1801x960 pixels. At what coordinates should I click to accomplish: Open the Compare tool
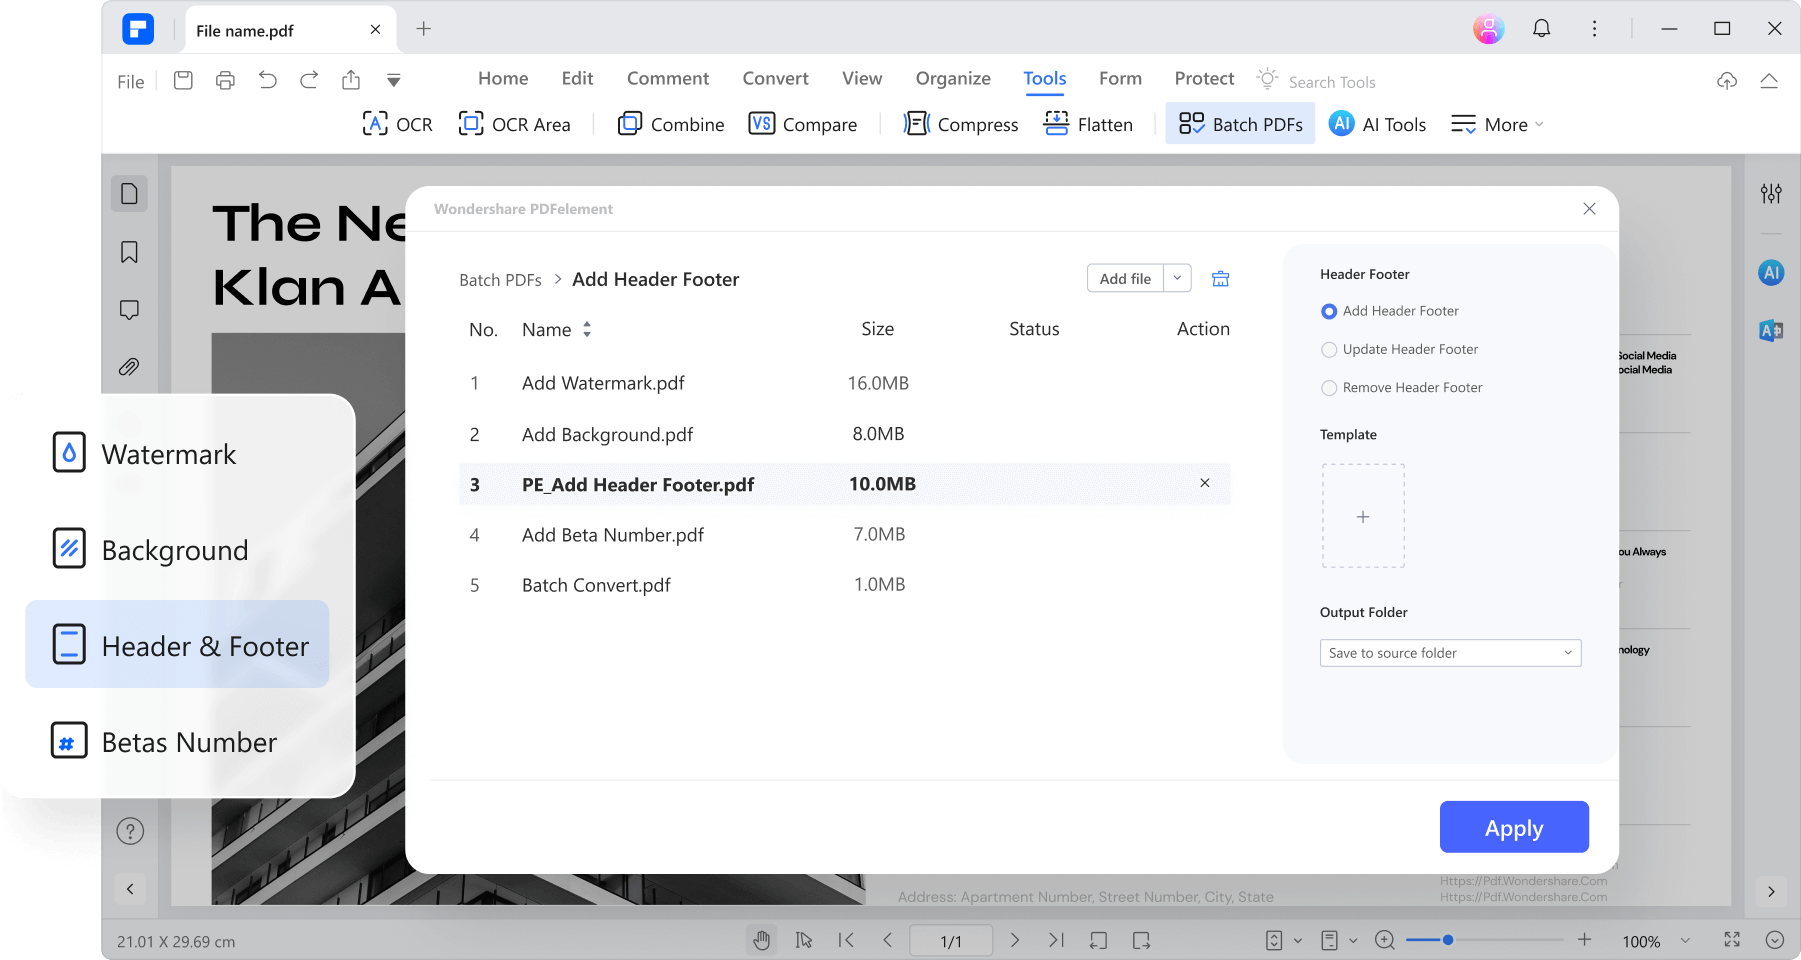(803, 124)
